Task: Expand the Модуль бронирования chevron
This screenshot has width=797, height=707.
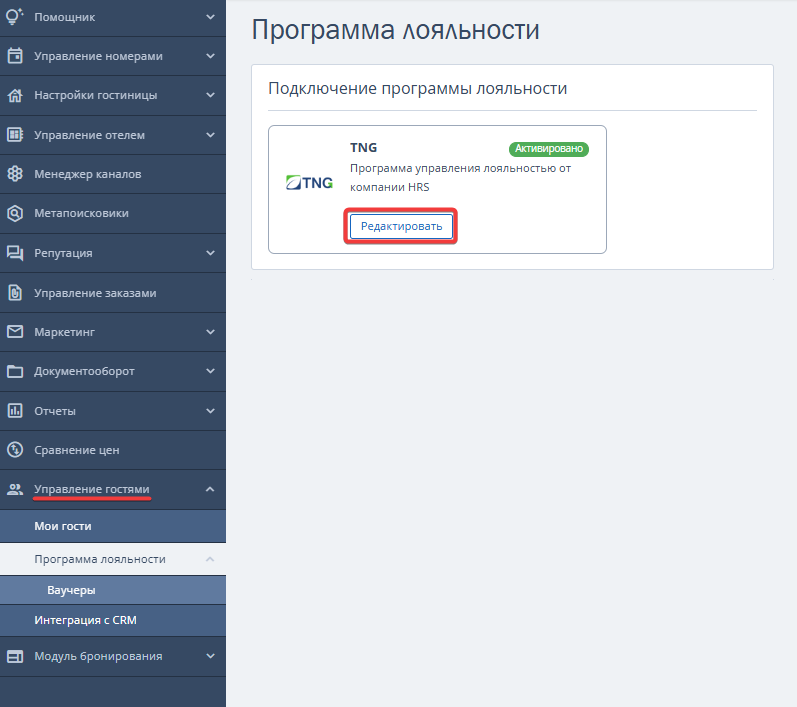Action: (210, 656)
